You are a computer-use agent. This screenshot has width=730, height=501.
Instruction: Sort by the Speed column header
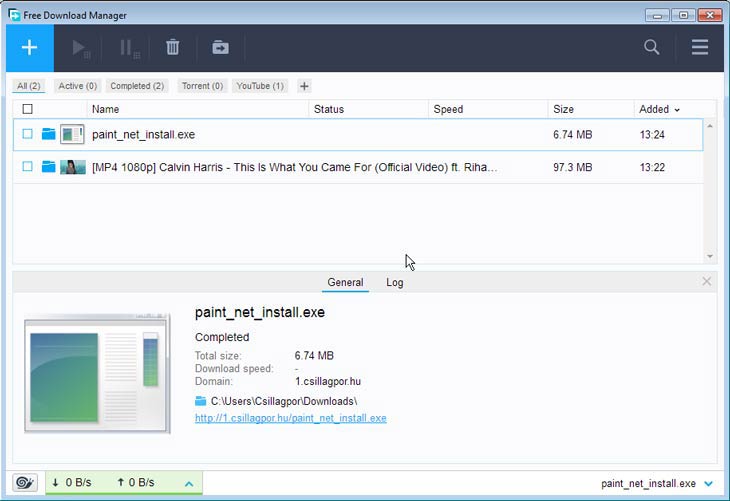(488, 109)
